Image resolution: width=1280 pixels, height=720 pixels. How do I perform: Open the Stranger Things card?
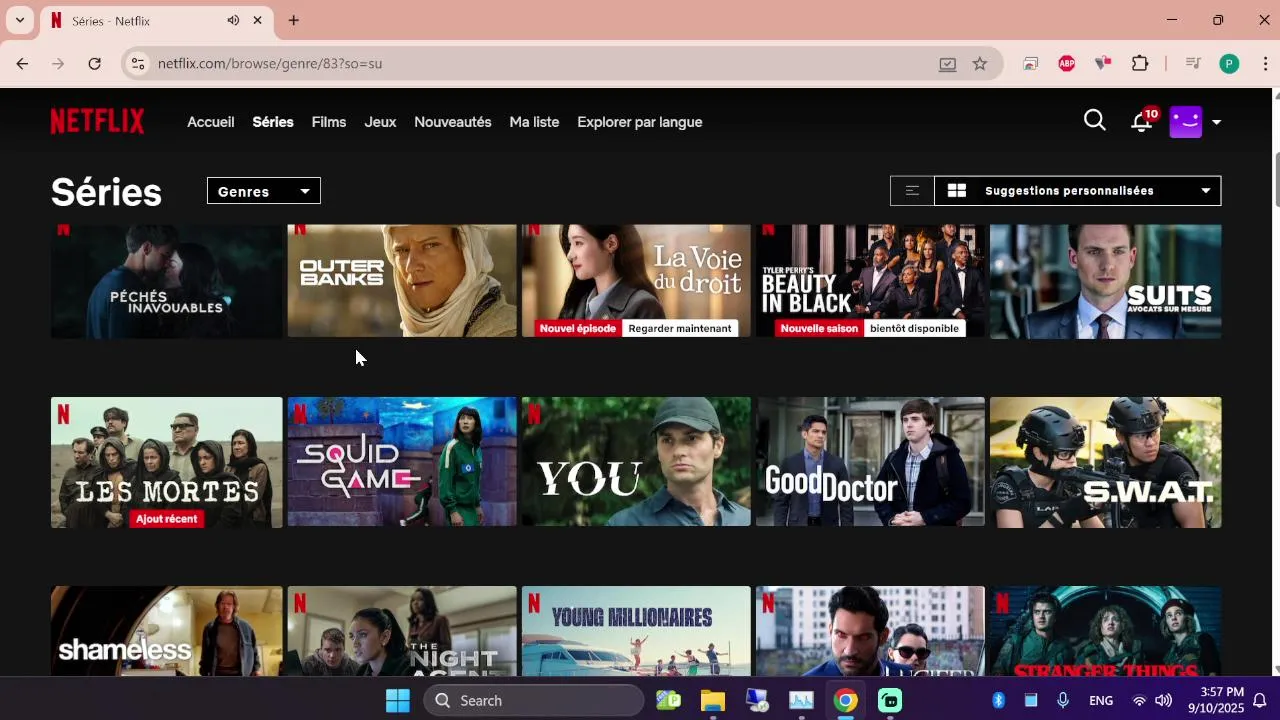click(1105, 631)
